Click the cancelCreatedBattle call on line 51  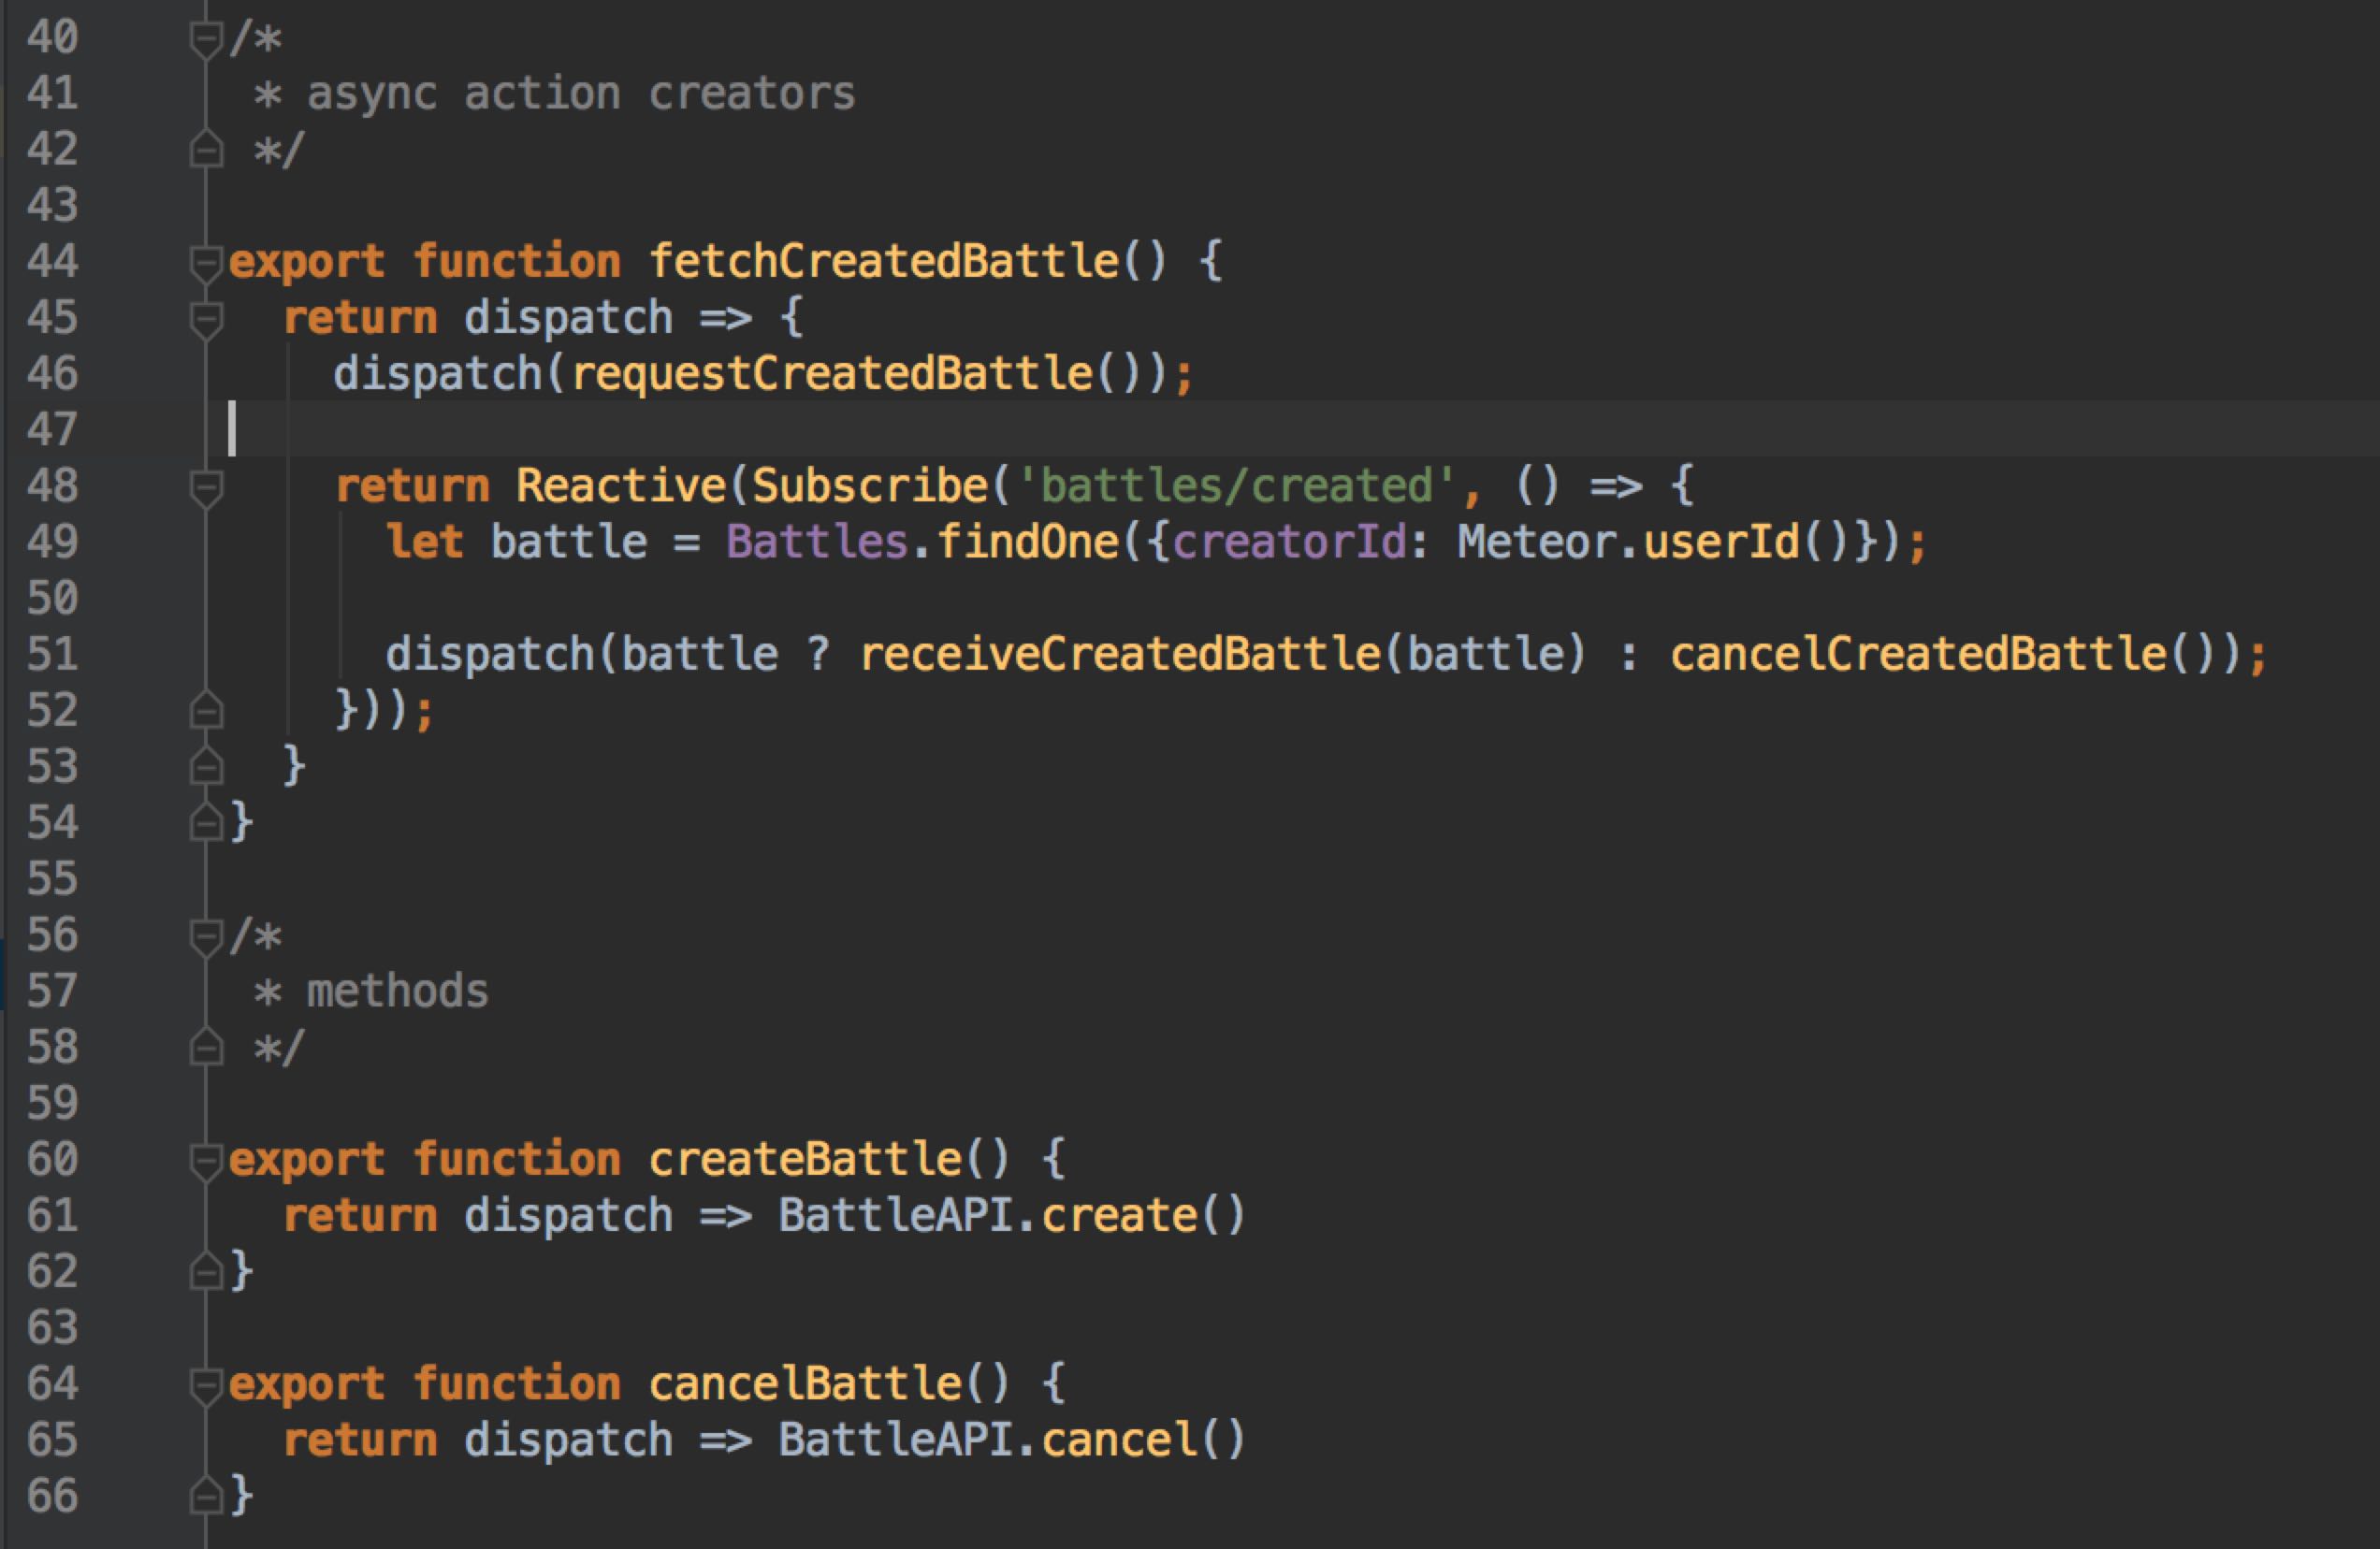tap(1918, 655)
